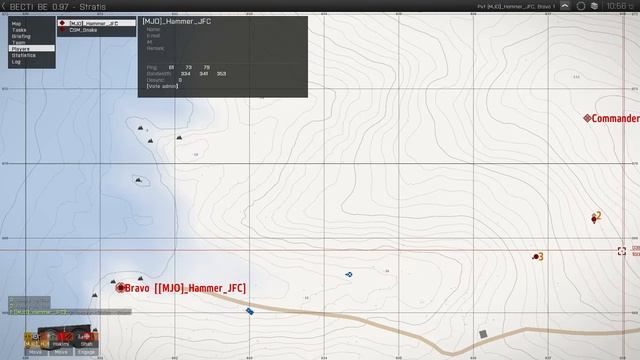Click the Commander red diamond marker
Viewport: 640px width, 360px height.
point(587,118)
